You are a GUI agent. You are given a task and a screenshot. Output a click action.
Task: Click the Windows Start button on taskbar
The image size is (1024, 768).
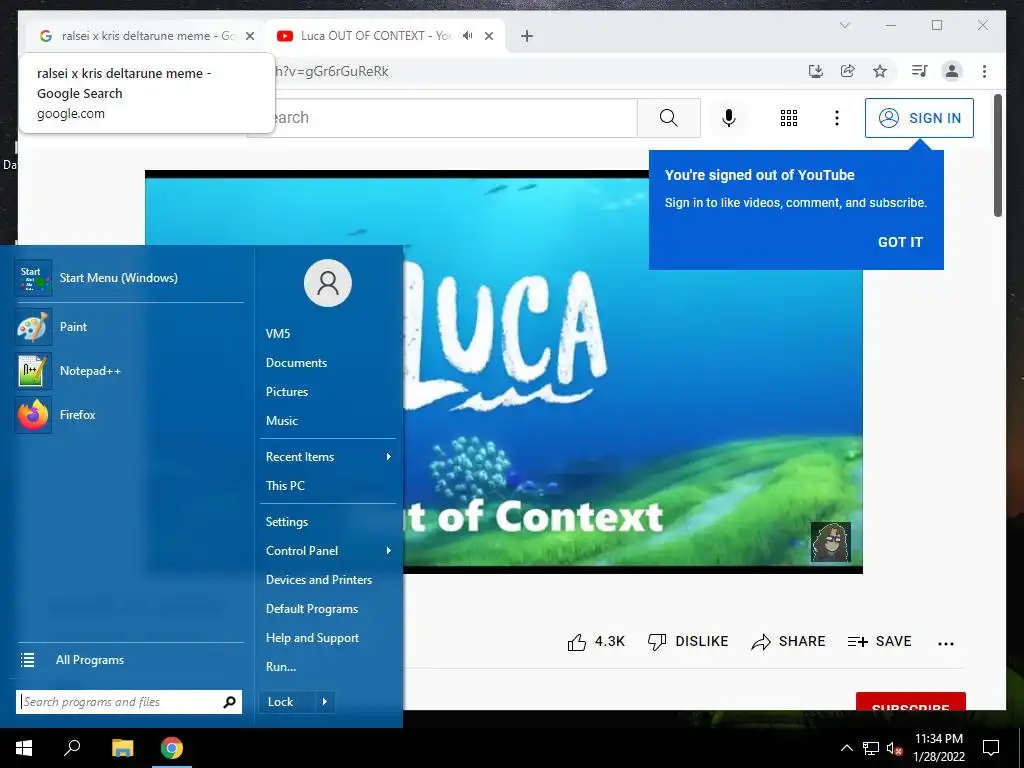(24, 748)
